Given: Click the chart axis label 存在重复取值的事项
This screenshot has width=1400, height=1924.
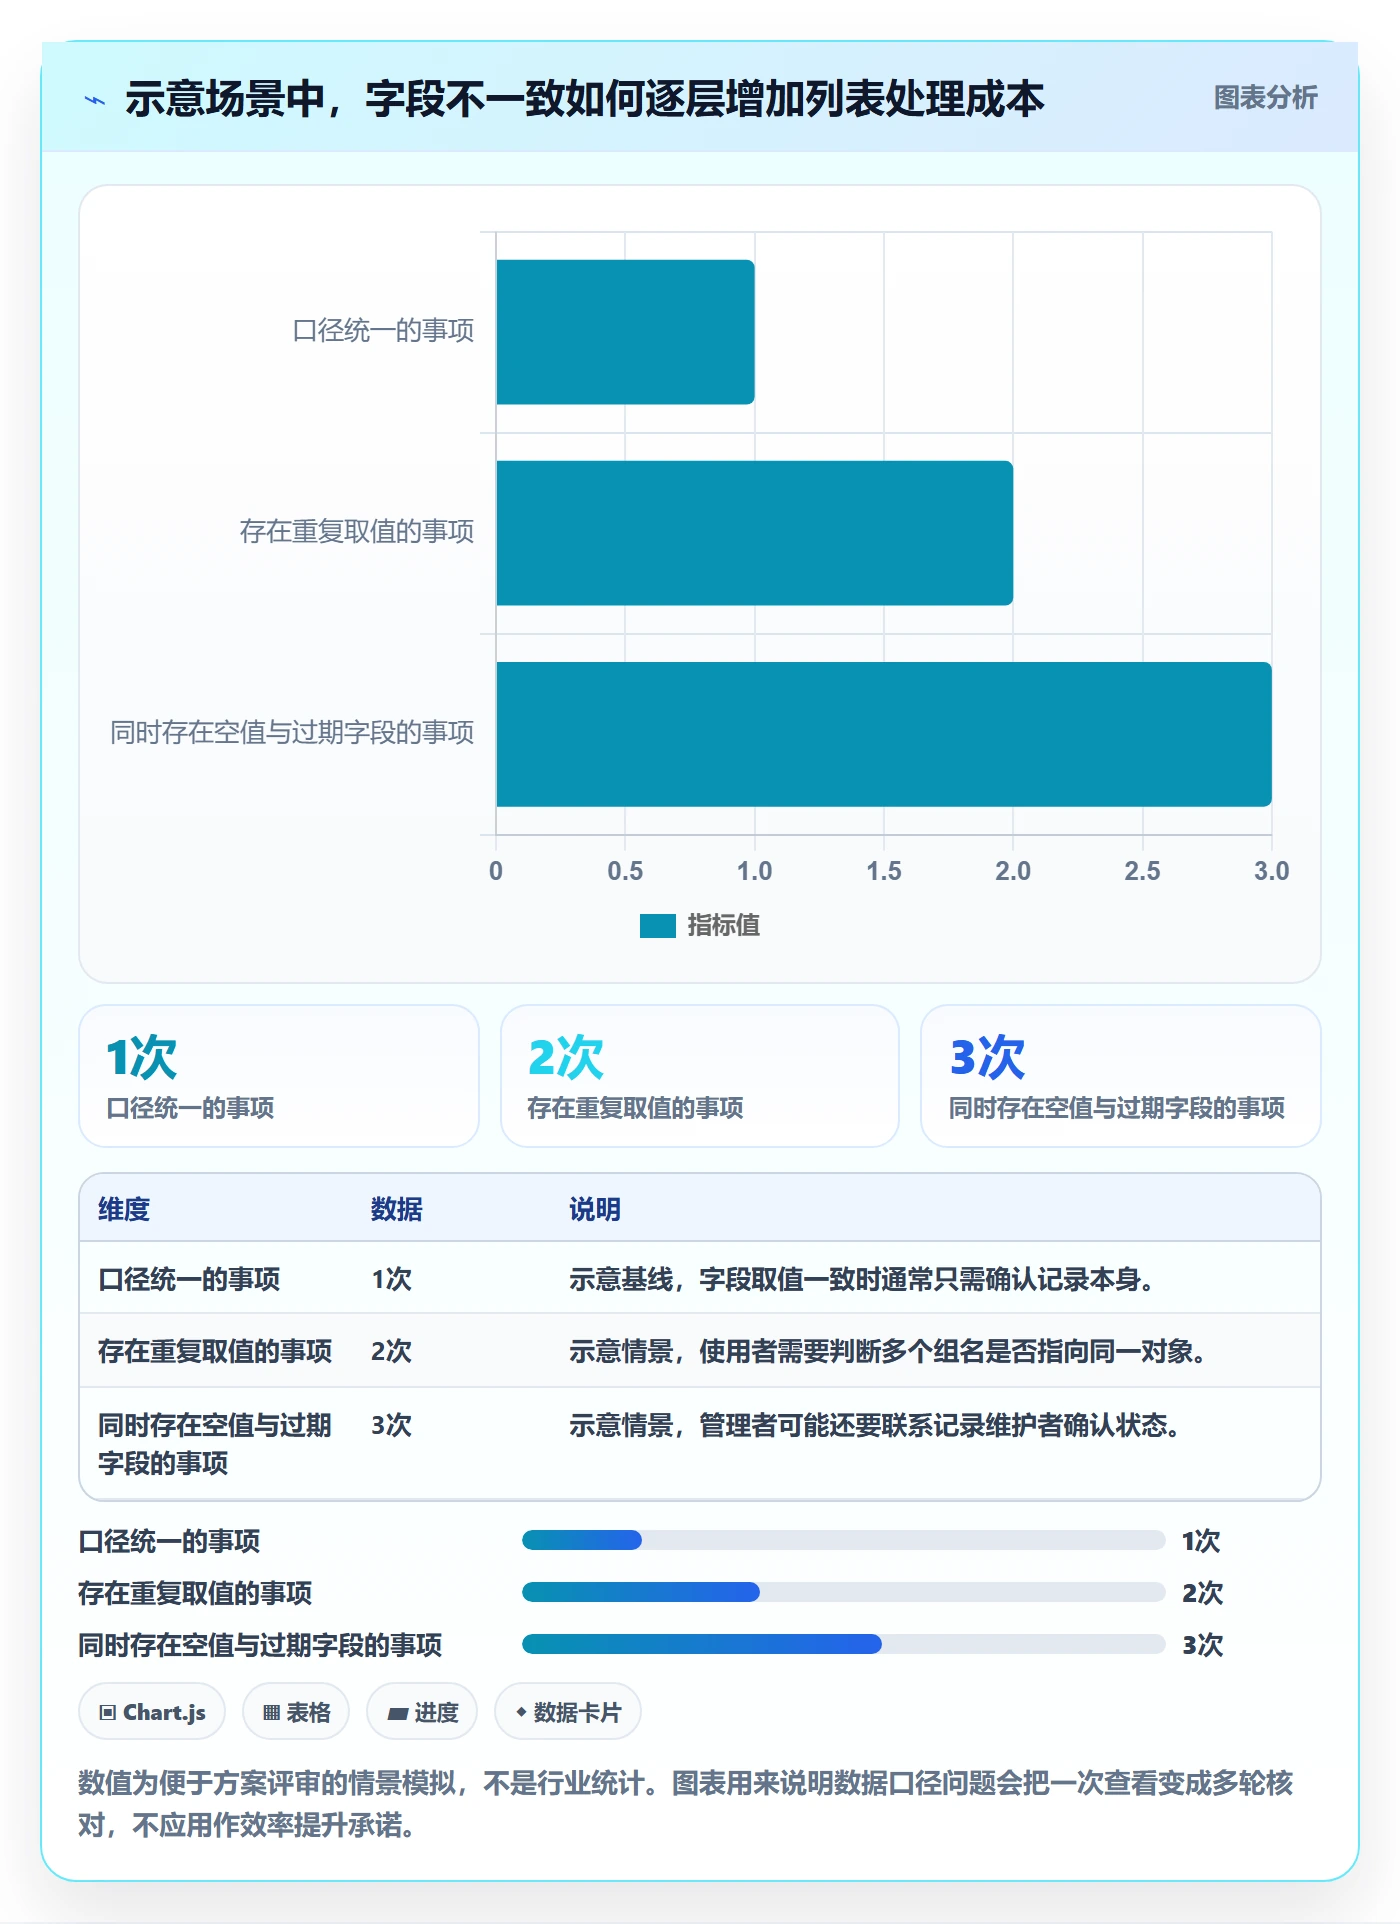Looking at the screenshot, I should 357,532.
